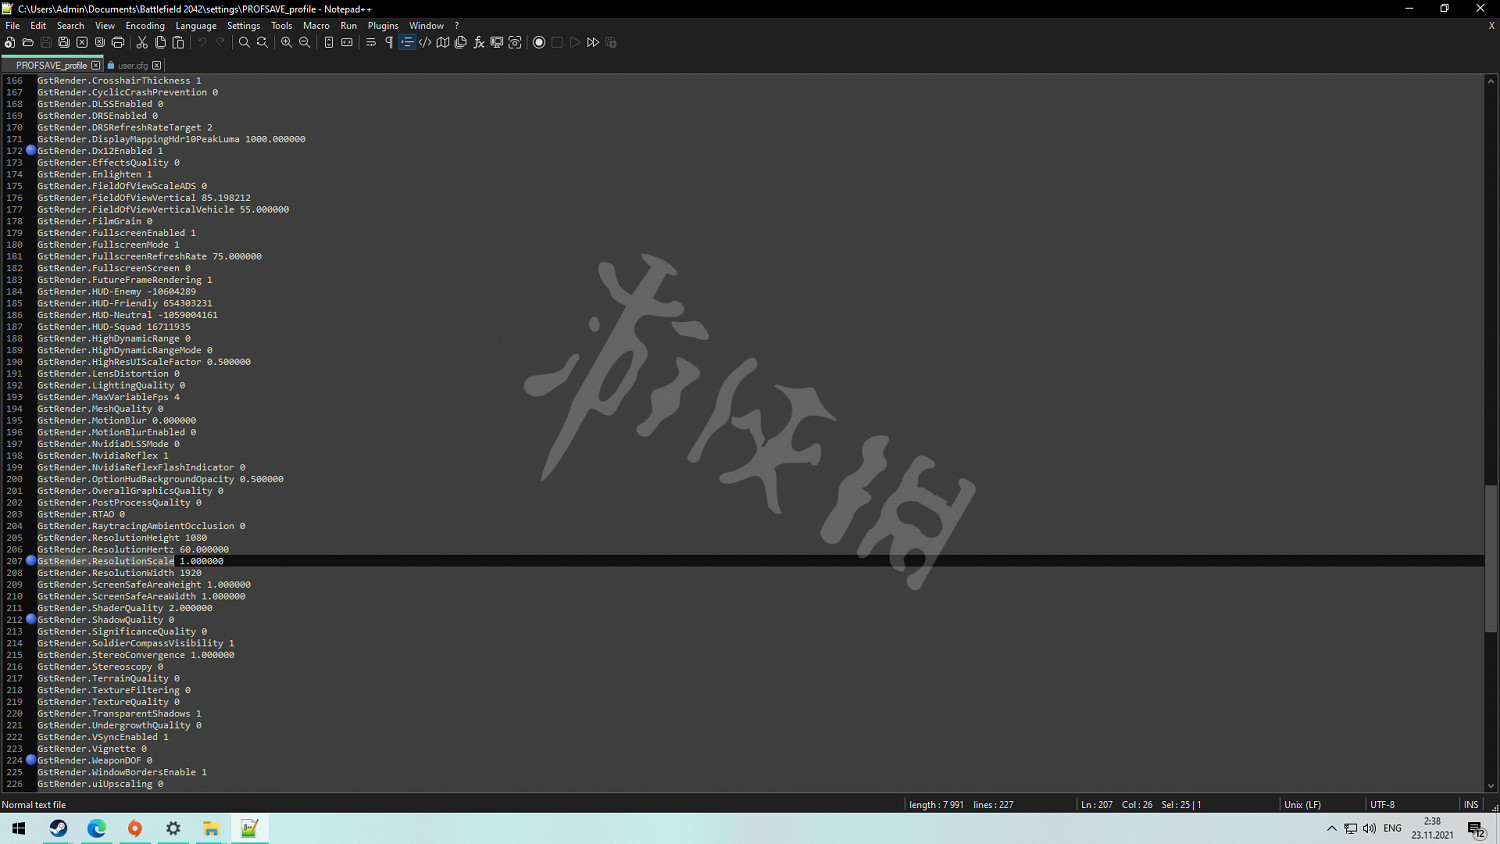The image size is (1500, 844).
Task: Open the Encoding menu
Action: (x=145, y=26)
